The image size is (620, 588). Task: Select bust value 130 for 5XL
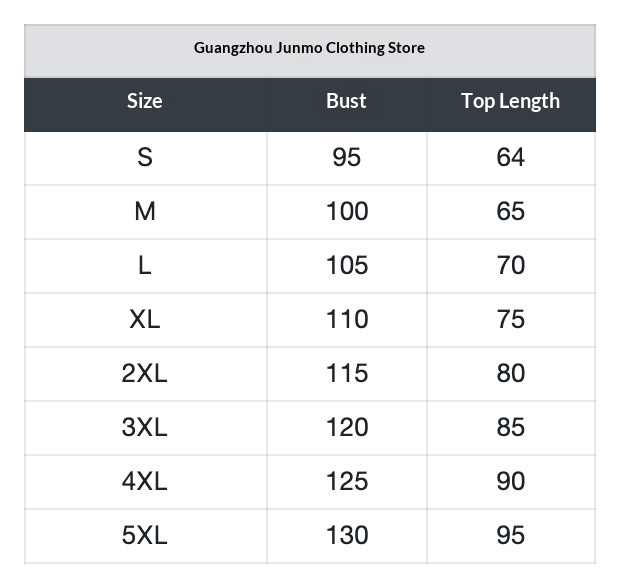(347, 536)
